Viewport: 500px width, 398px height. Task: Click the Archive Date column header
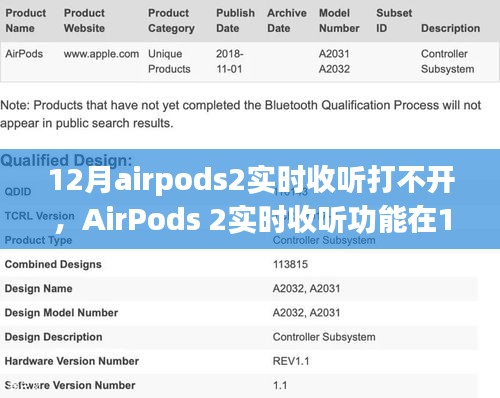[287, 21]
